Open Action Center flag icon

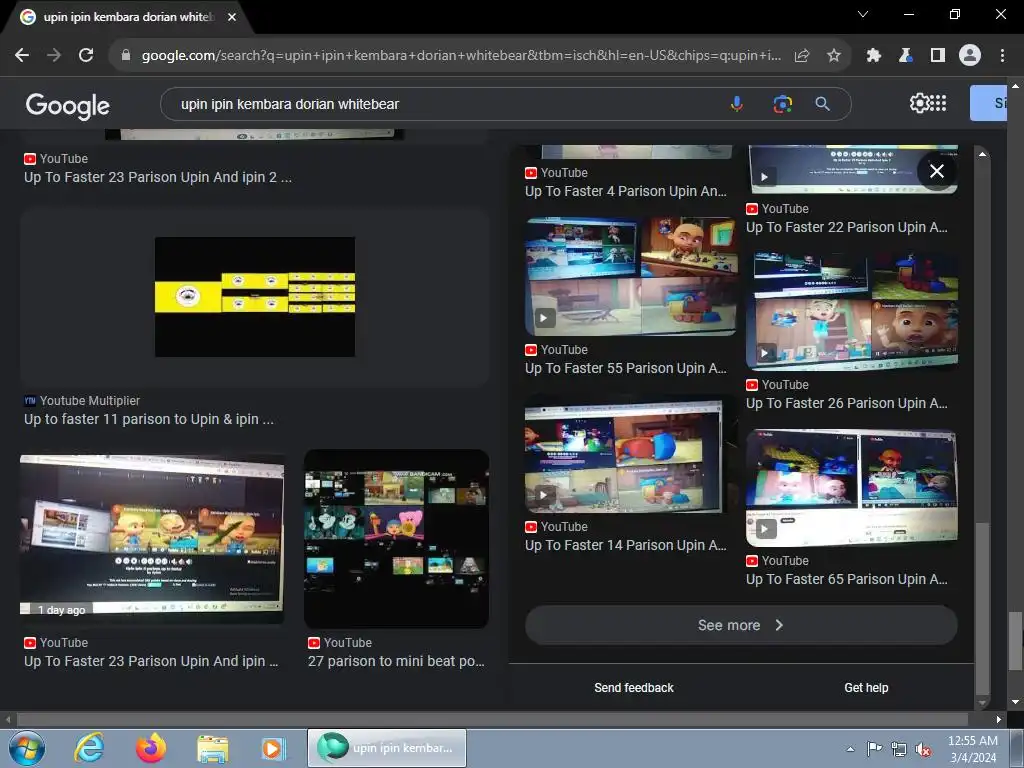pos(874,749)
